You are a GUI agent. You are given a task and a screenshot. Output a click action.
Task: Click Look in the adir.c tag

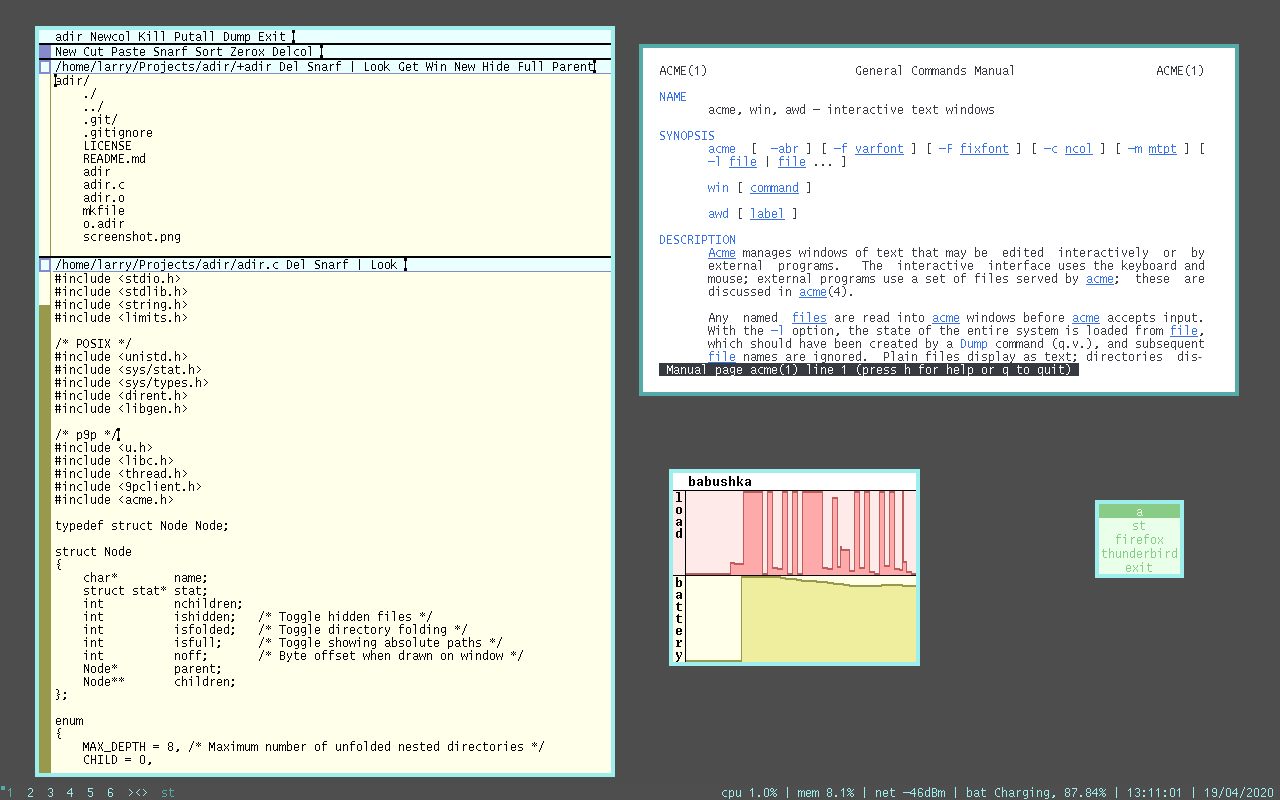tap(384, 265)
